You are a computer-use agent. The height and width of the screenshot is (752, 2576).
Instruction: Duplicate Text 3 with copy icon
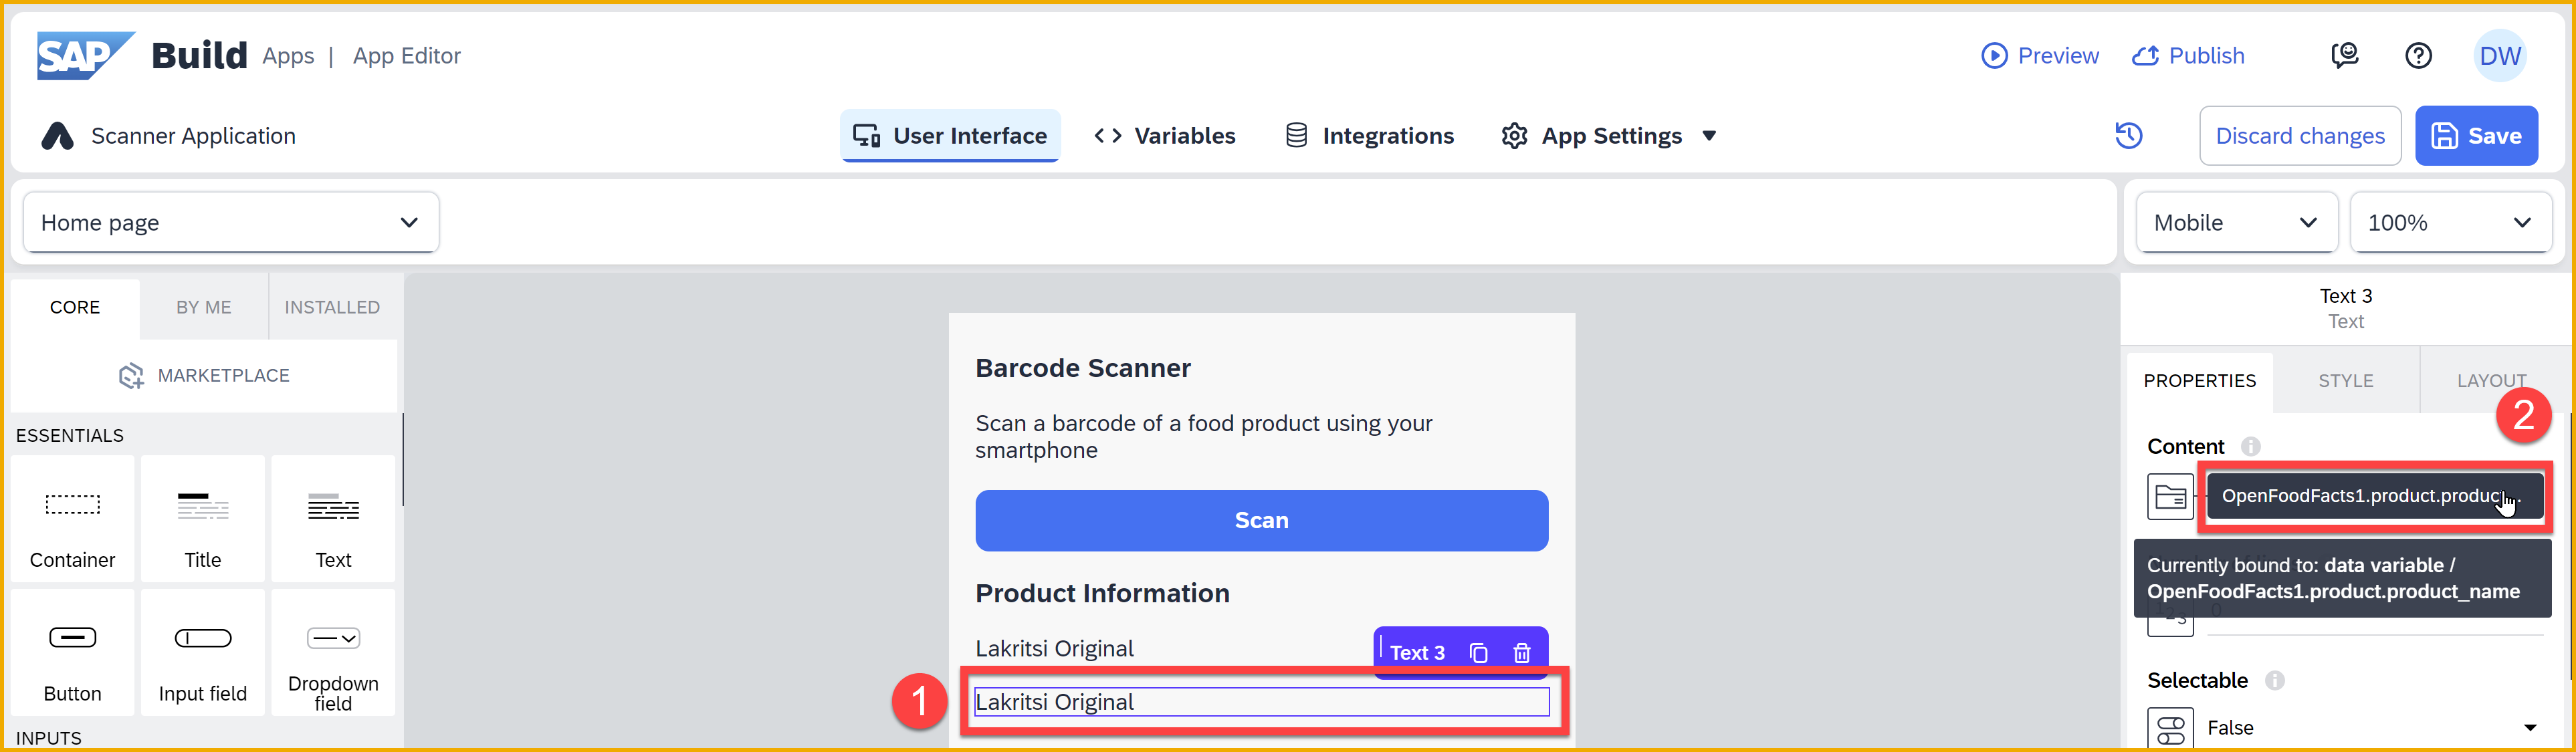coord(1478,653)
